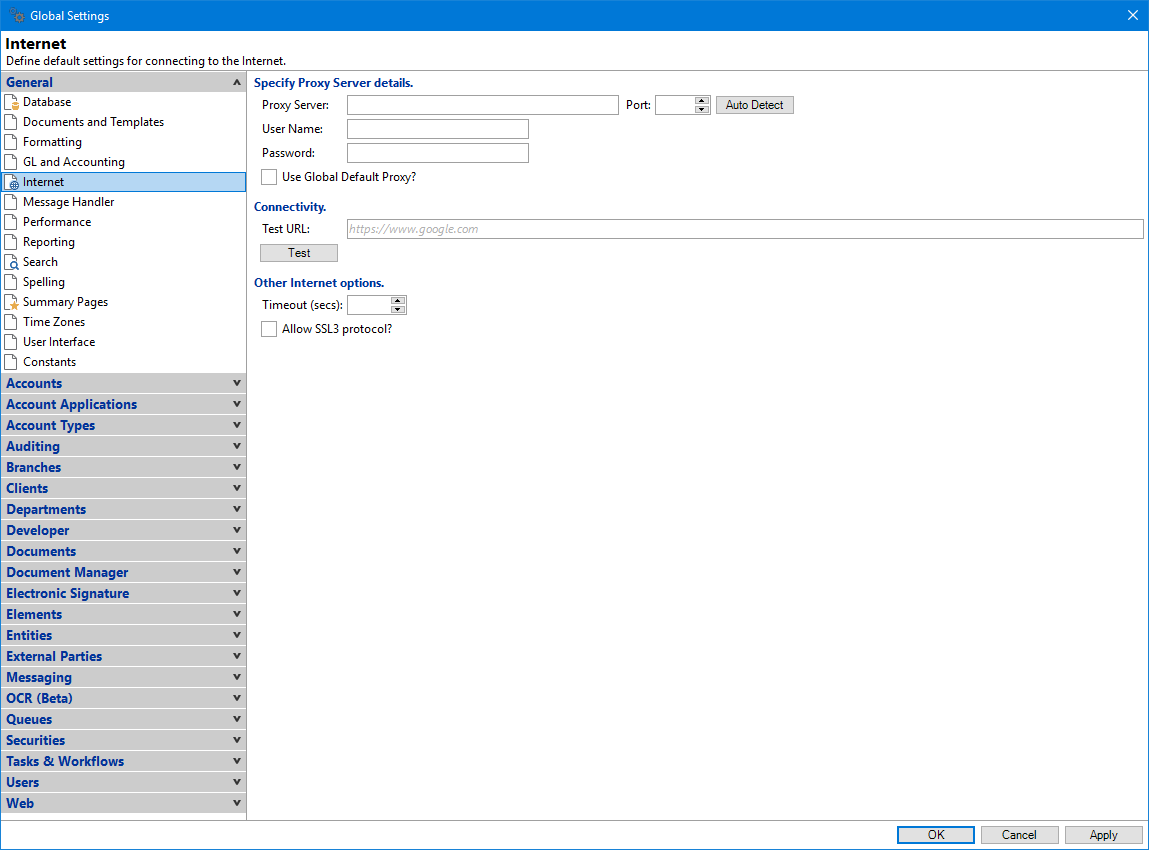Viewport: 1149px width, 850px height.
Task: Click the Test connectivity button
Action: [x=299, y=253]
